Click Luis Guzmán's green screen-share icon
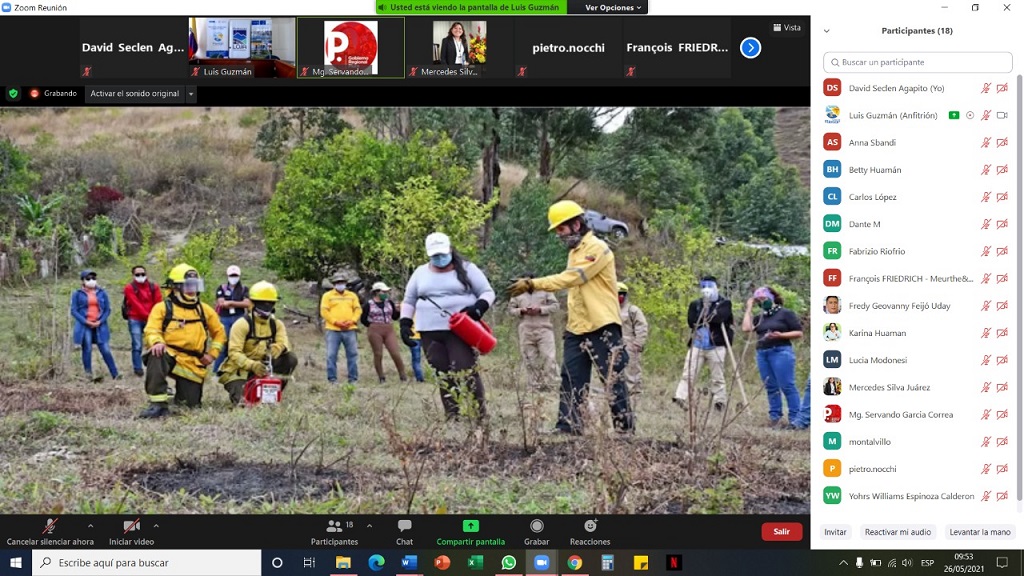This screenshot has height=576, width=1024. tap(953, 116)
